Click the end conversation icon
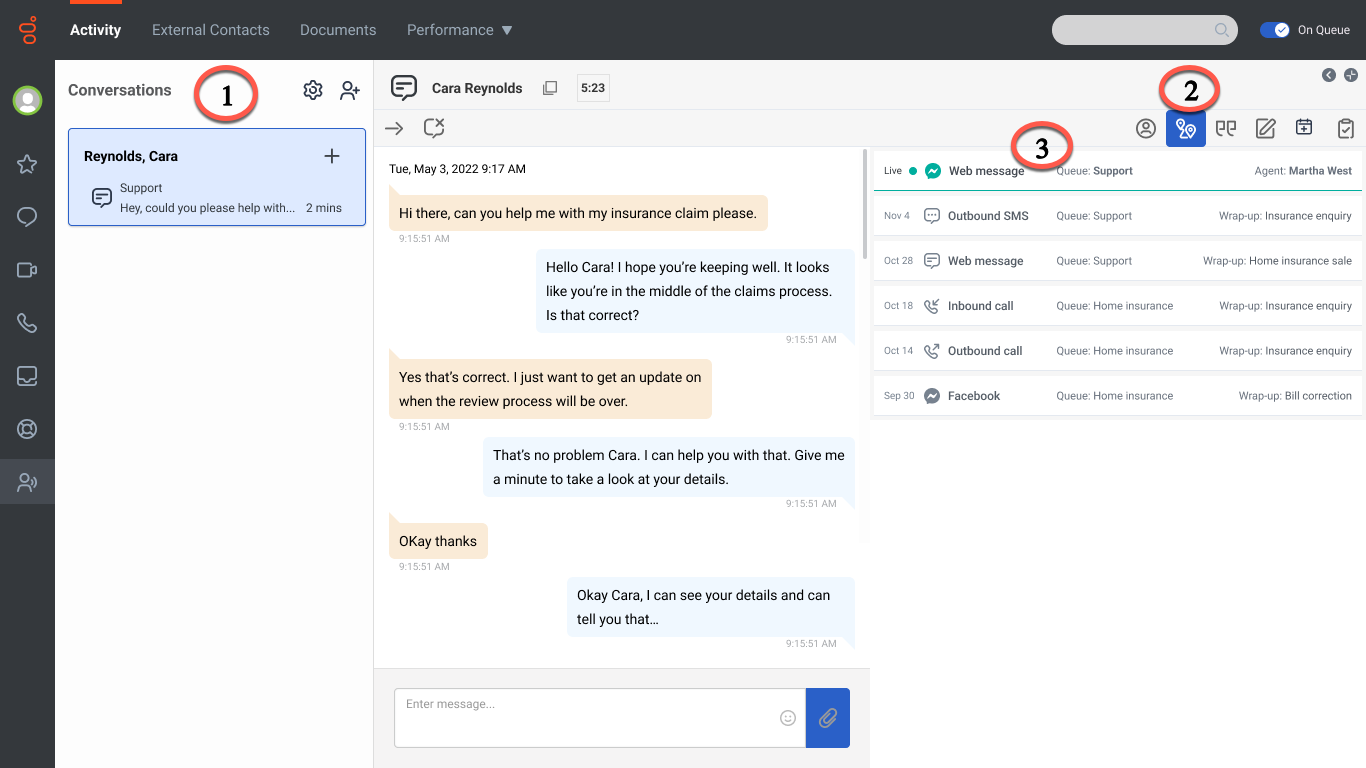1366x768 pixels. [x=433, y=128]
